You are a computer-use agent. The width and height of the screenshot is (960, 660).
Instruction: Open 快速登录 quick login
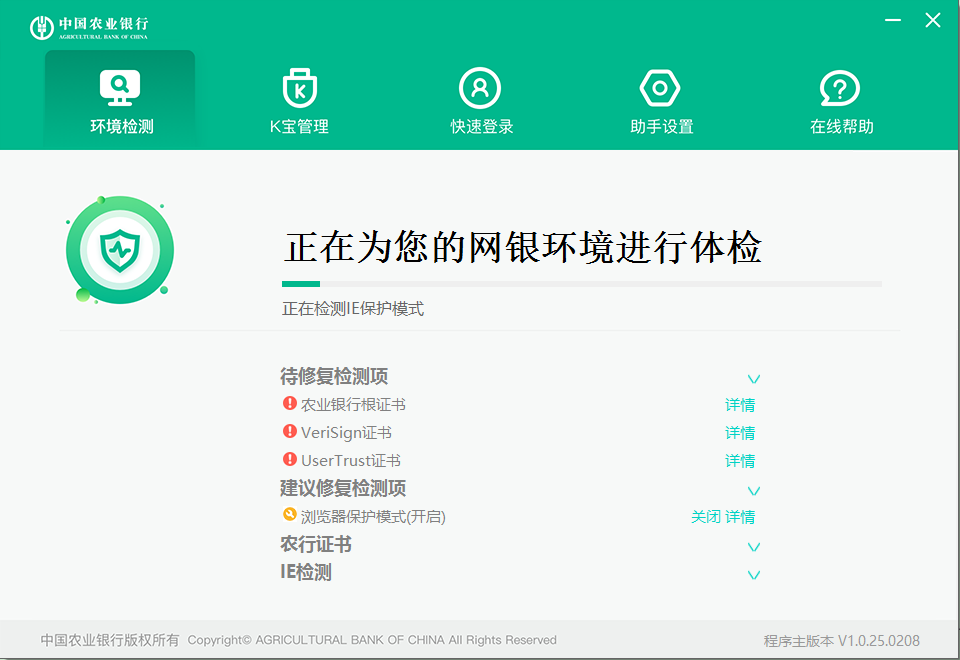point(479,97)
